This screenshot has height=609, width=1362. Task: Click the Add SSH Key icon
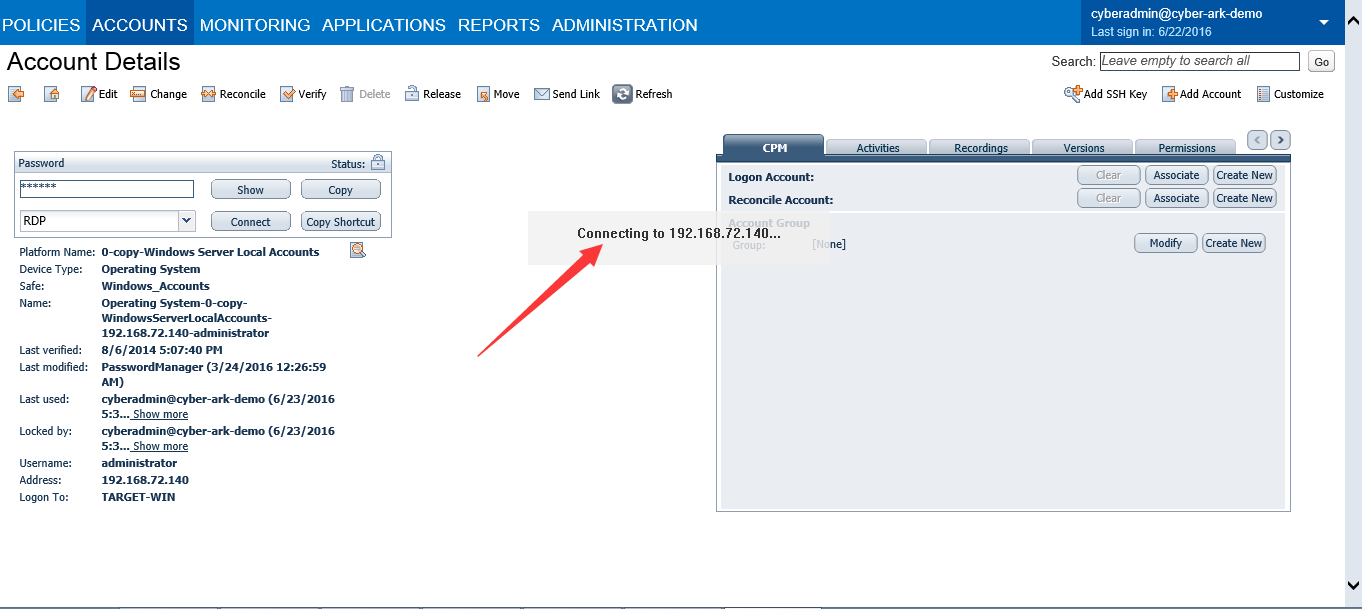click(1070, 93)
